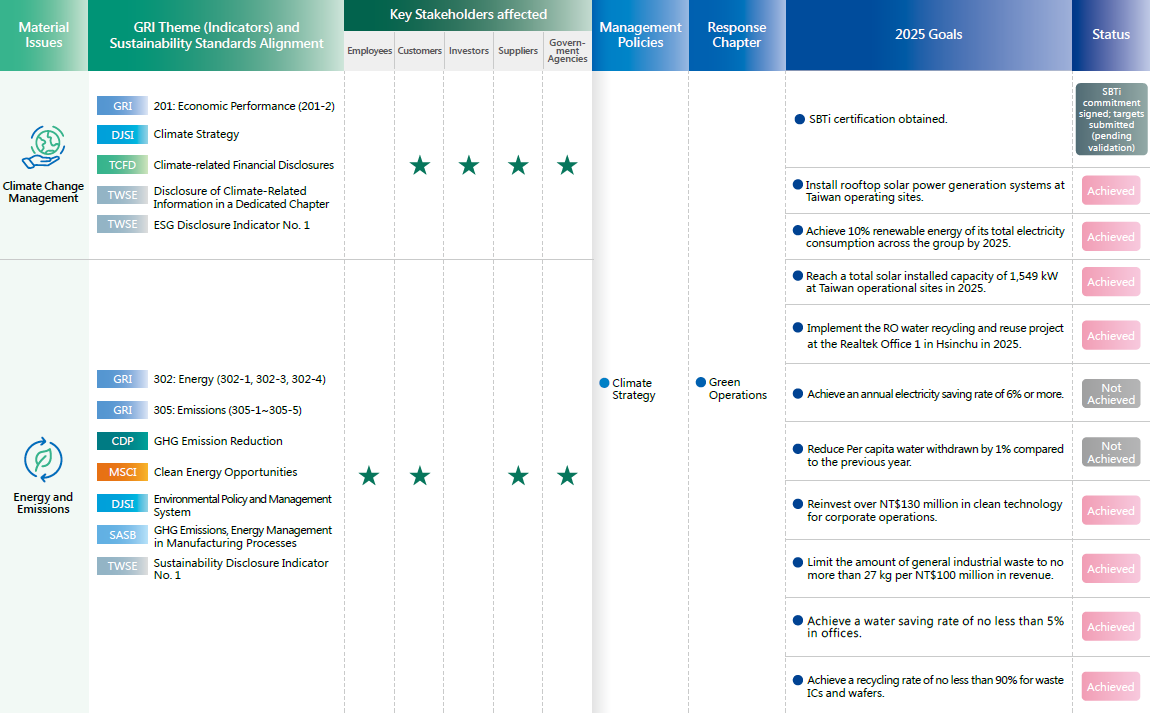
Task: Click the text '305: Emissions (305-1~305-5)'
Action: tap(227, 410)
